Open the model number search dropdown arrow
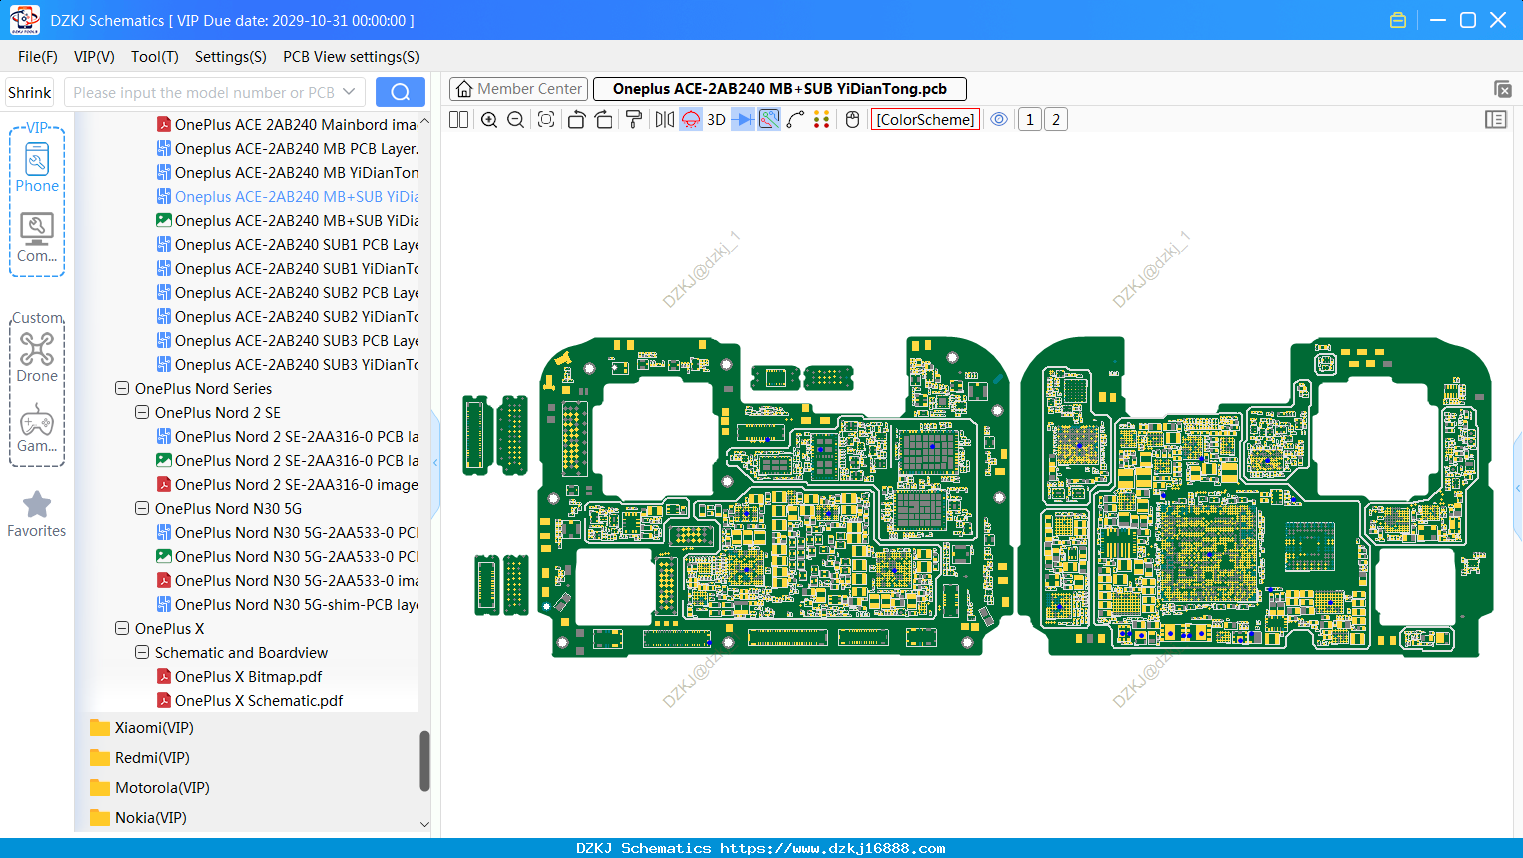The height and width of the screenshot is (858, 1523). (349, 92)
